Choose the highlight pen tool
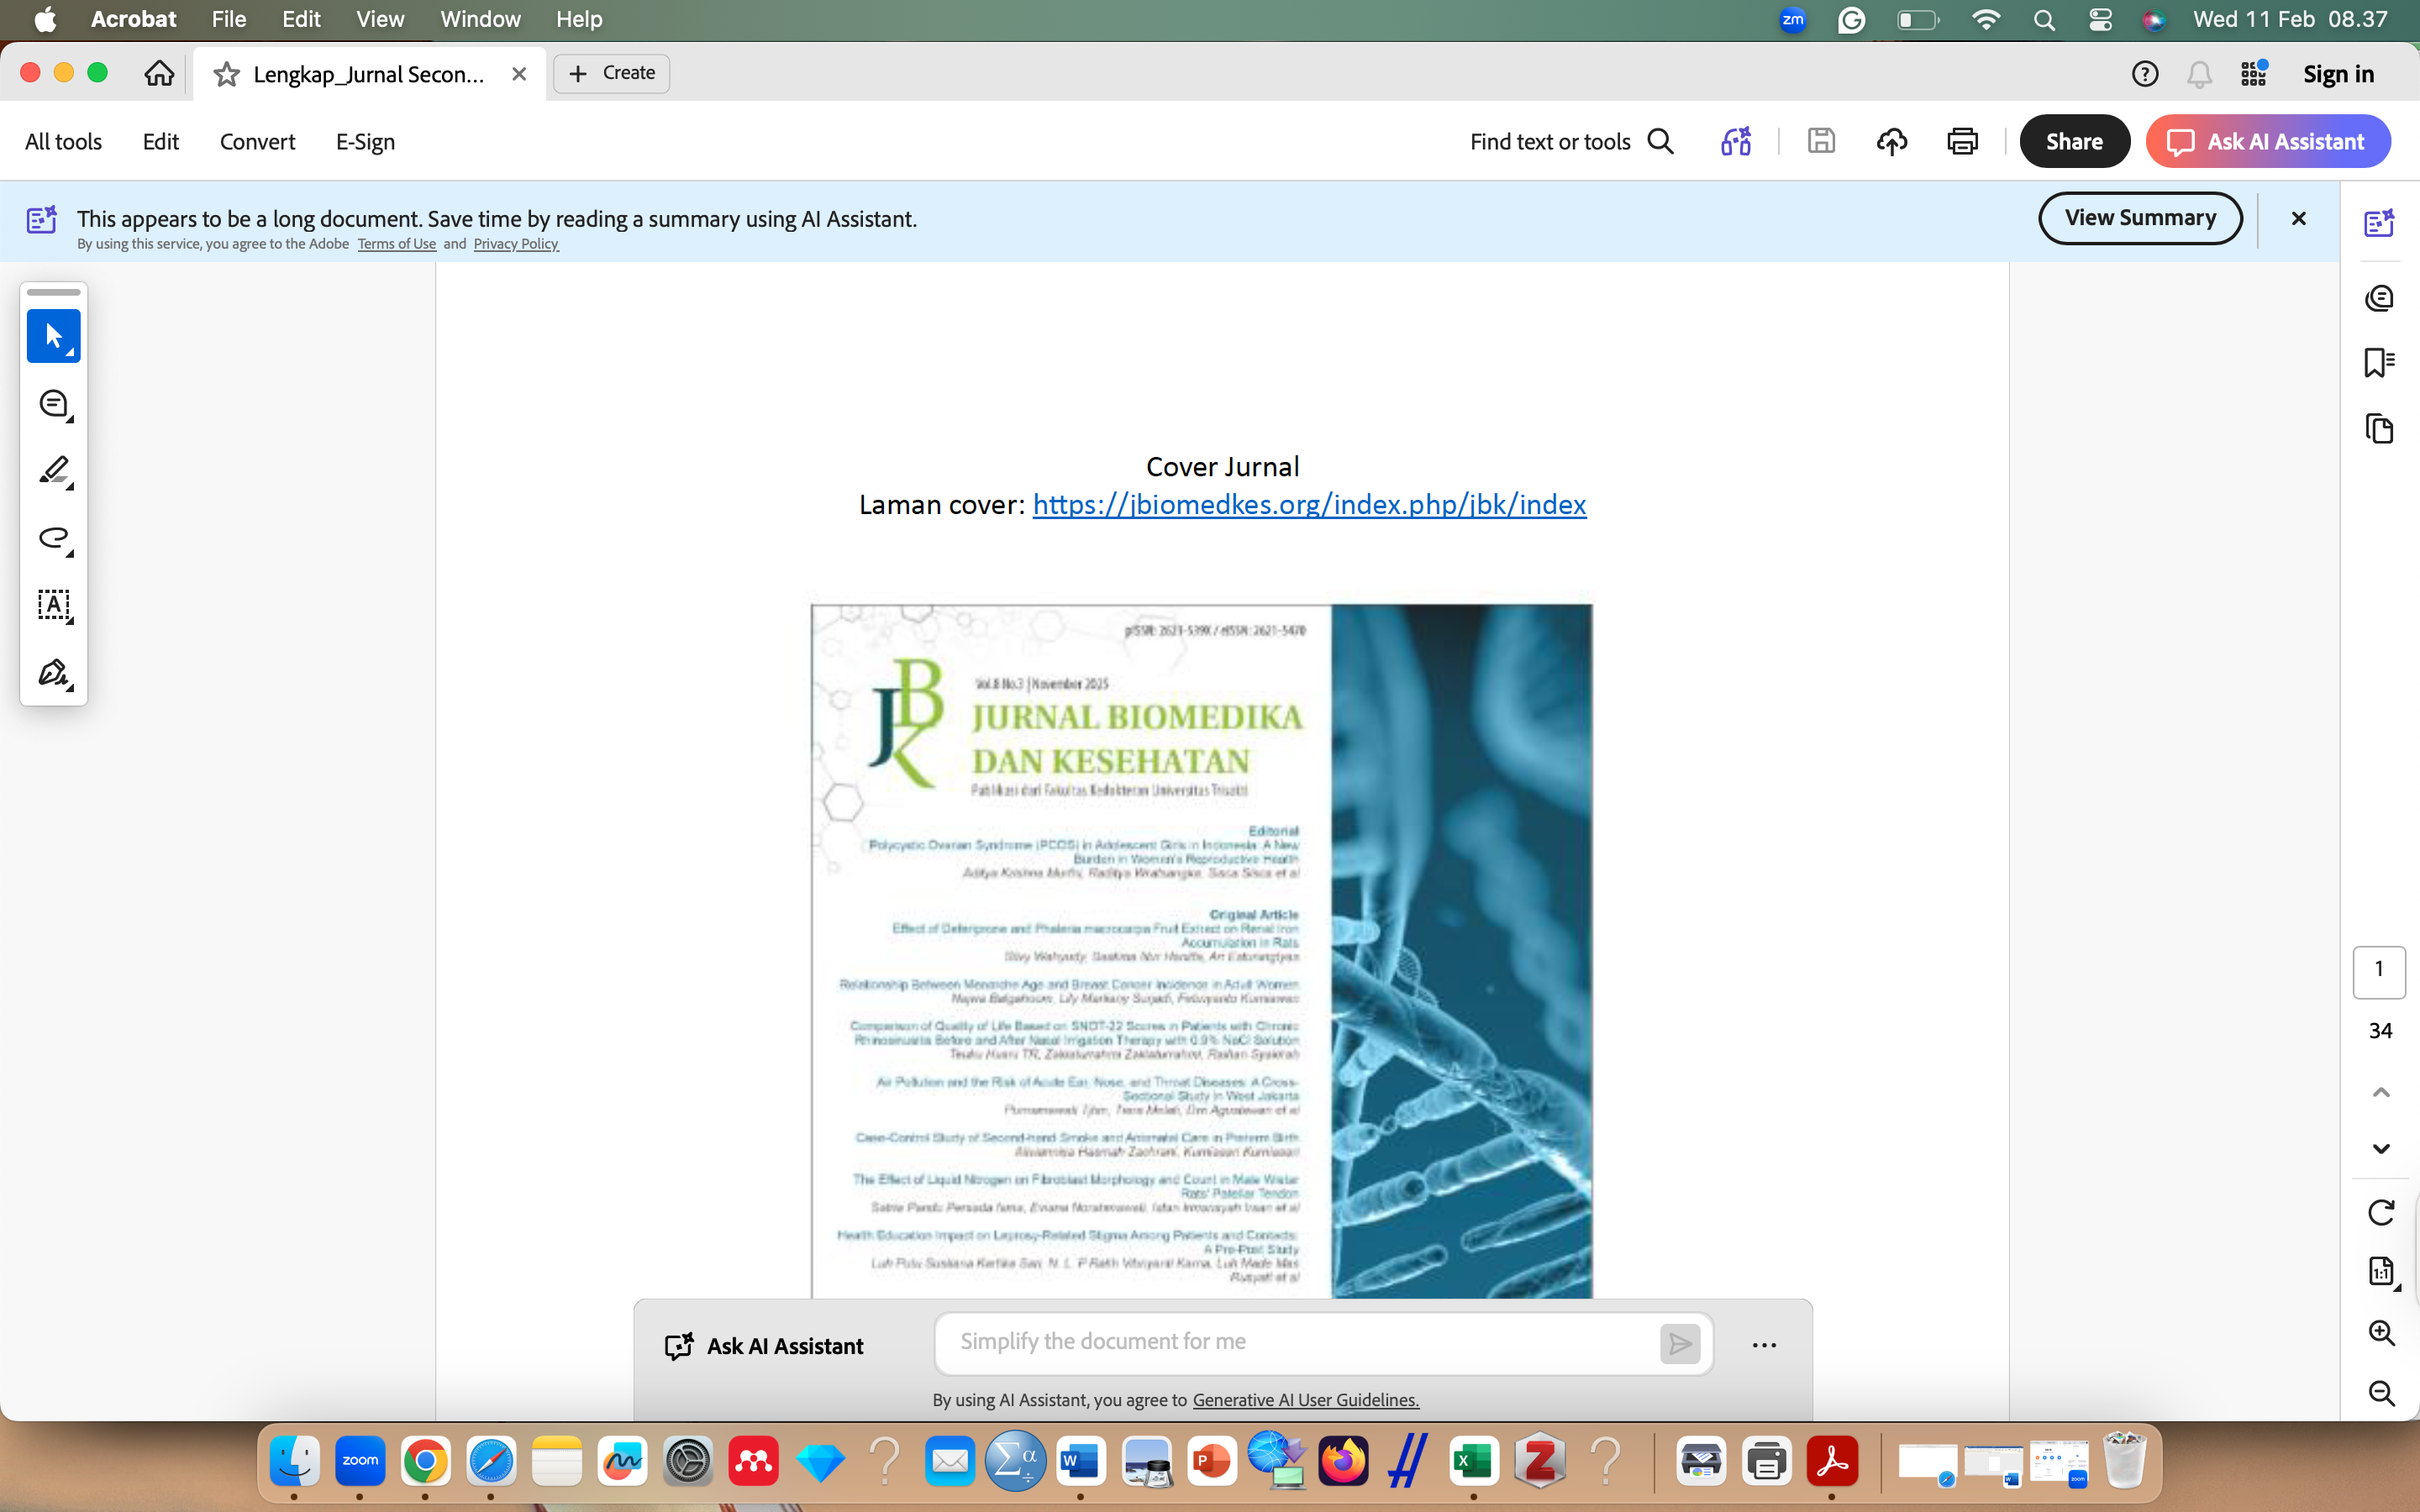Screen dimensions: 2420x1512 (53, 471)
